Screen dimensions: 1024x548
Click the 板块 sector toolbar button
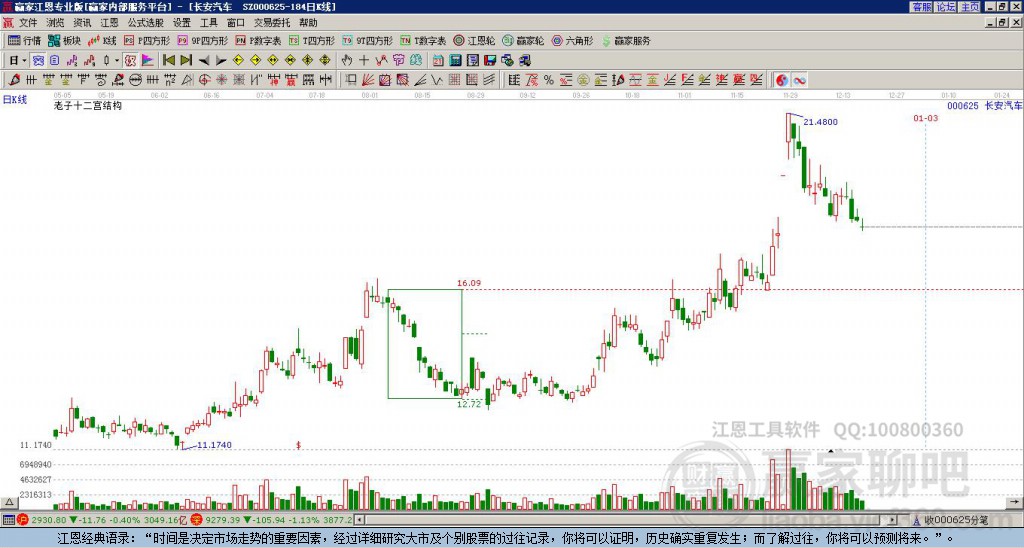click(x=64, y=40)
